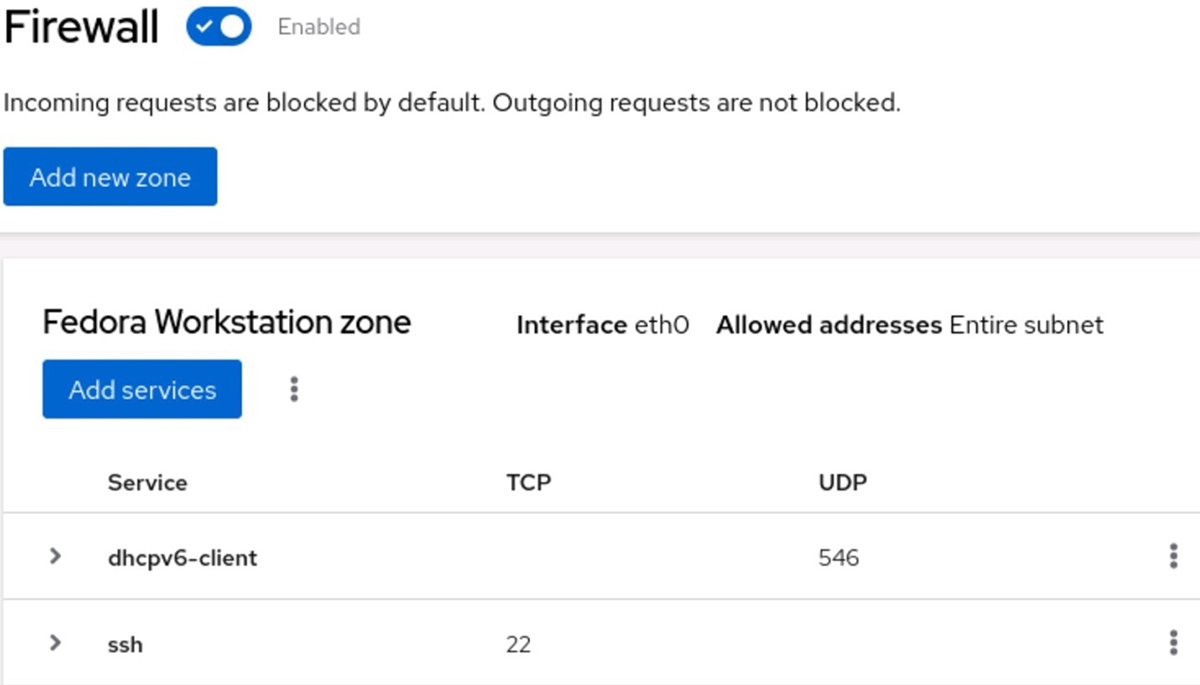Screen dimensions: 1200x685
Task: Select the ssh service name
Action: (x=125, y=645)
